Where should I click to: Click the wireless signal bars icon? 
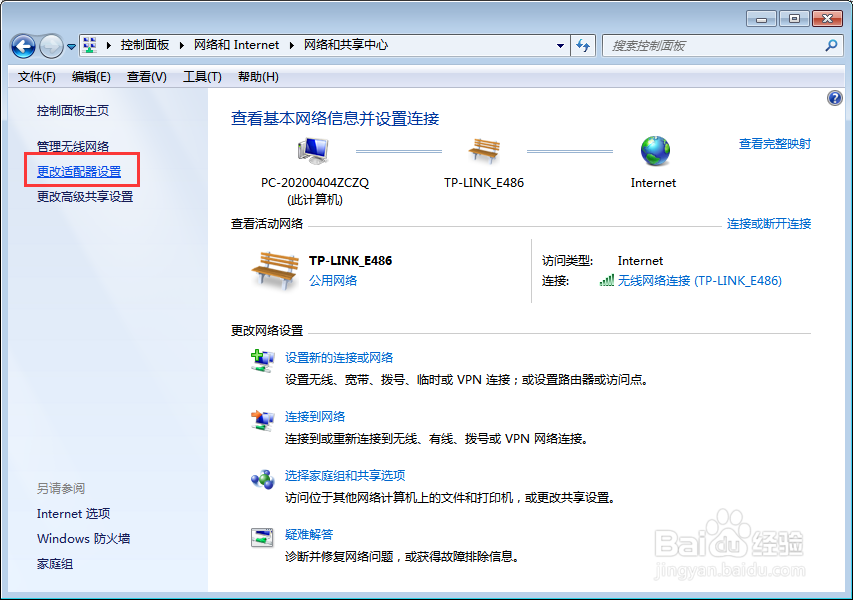607,280
